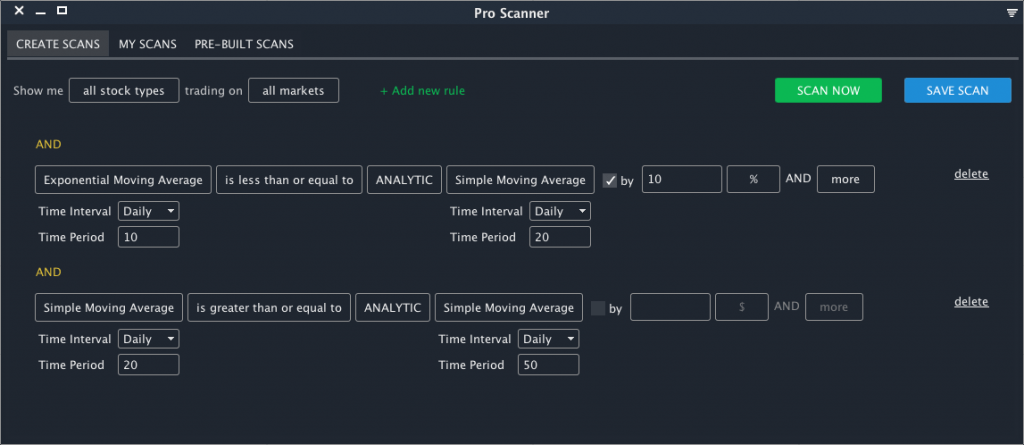Open Time Interval dropdown under Exponential Moving Average
Viewport: 1024px width, 445px height.
pos(148,211)
